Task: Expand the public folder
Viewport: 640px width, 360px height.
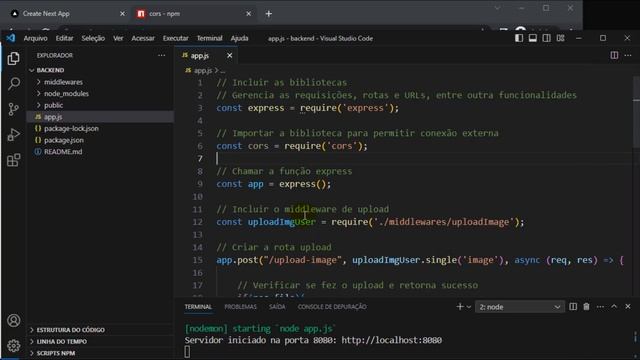Action: pos(100,105)
